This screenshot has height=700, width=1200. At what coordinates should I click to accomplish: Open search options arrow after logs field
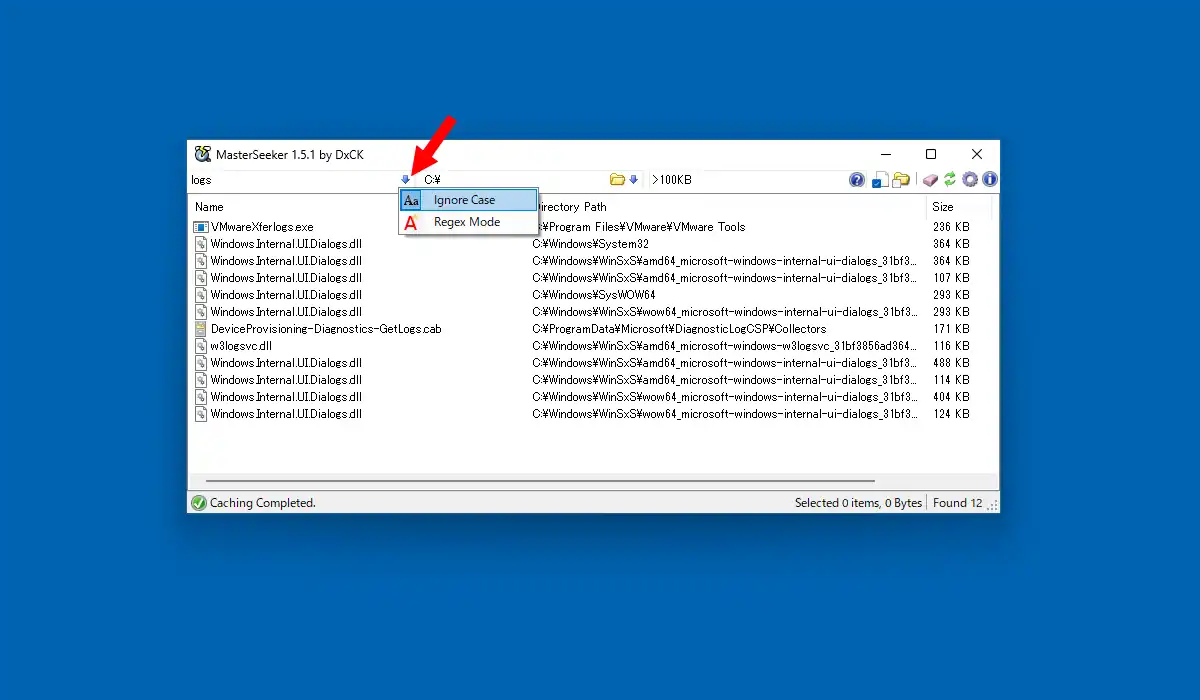click(405, 180)
